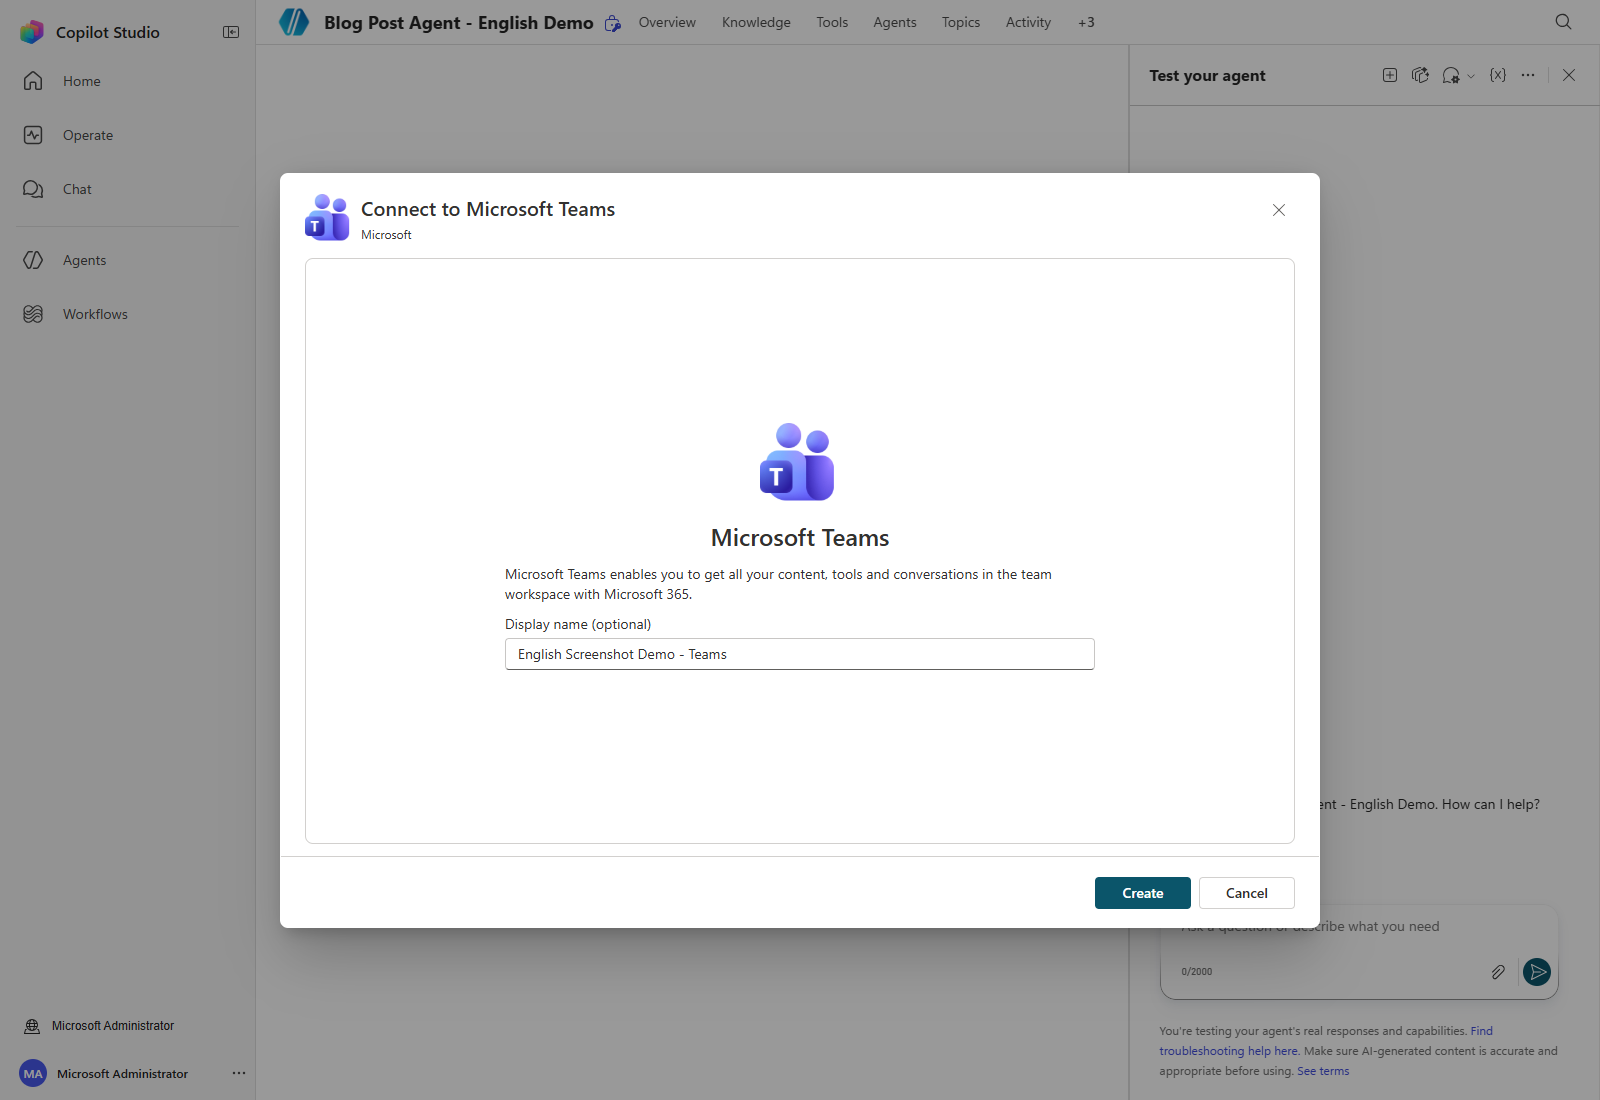Click the MA account avatar
The width and height of the screenshot is (1600, 1100).
[33, 1074]
